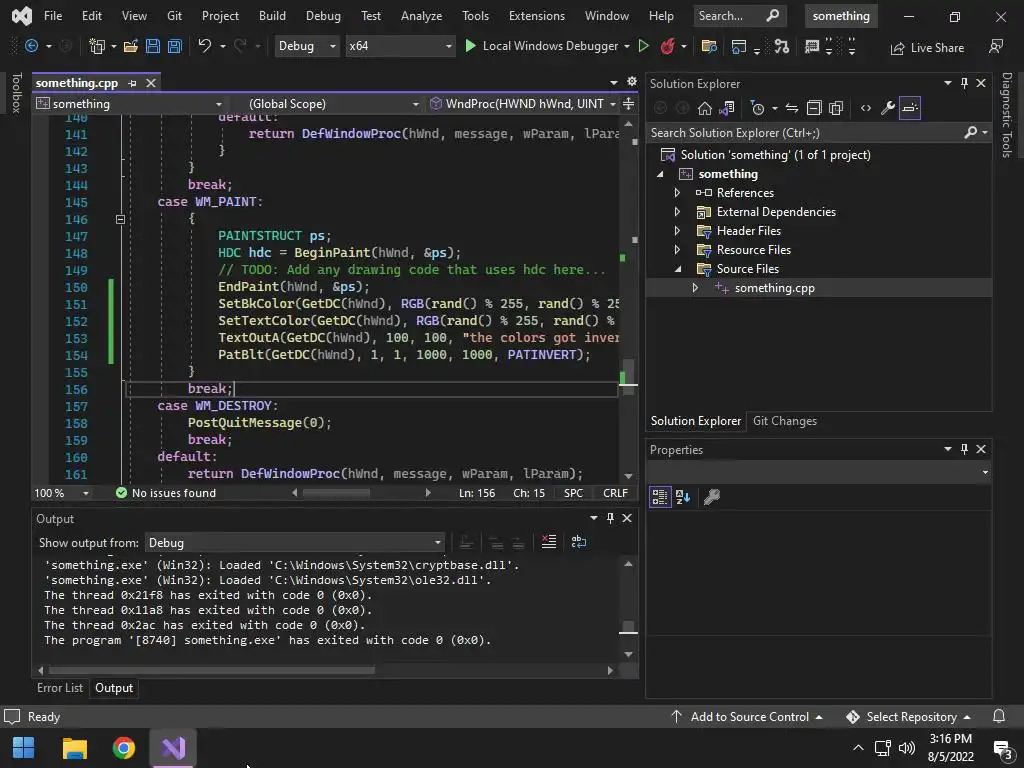Toggle Word Wrap in the Output window
1024x768 pixels.
point(579,541)
